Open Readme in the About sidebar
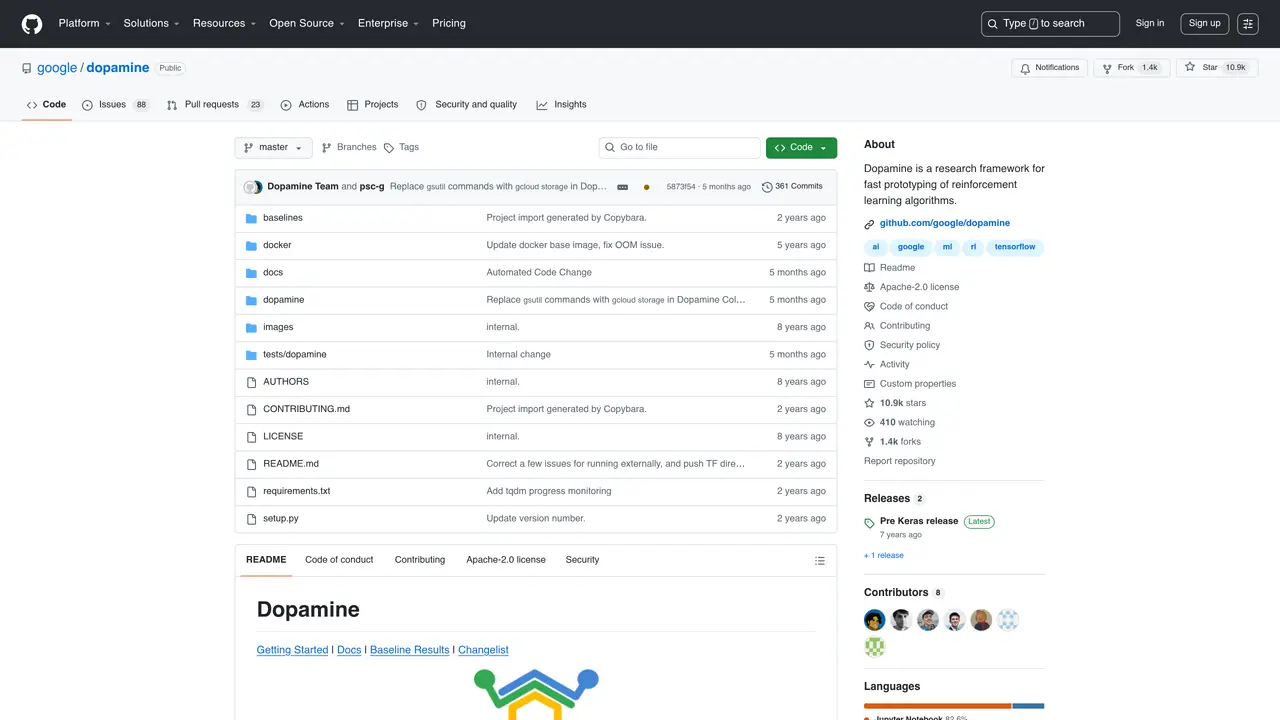The image size is (1280, 720). tap(890, 268)
